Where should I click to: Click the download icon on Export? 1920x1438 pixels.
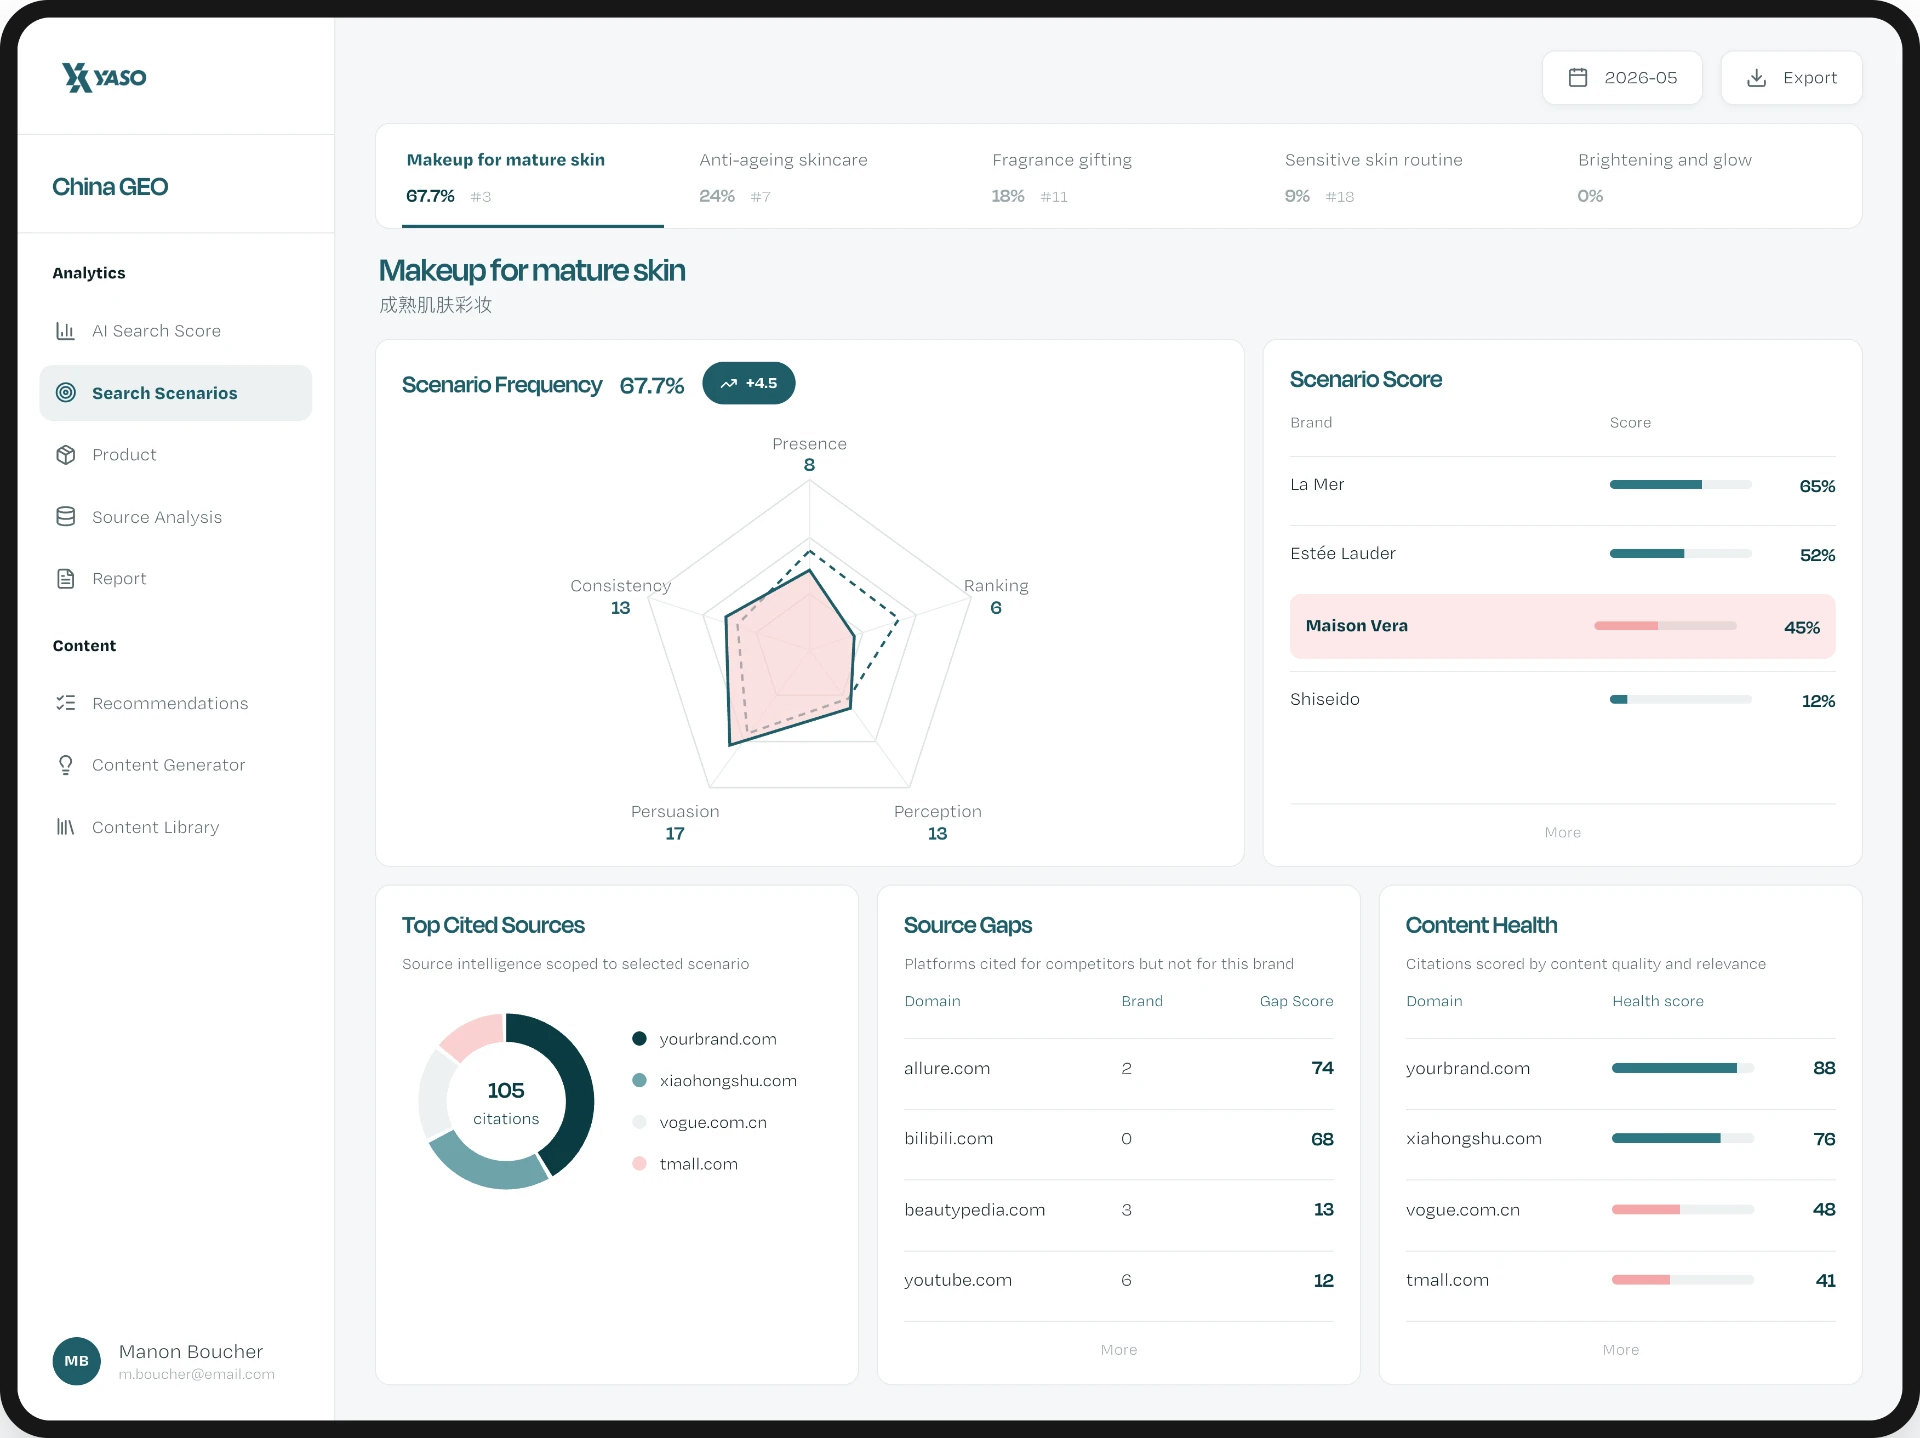coord(1756,77)
